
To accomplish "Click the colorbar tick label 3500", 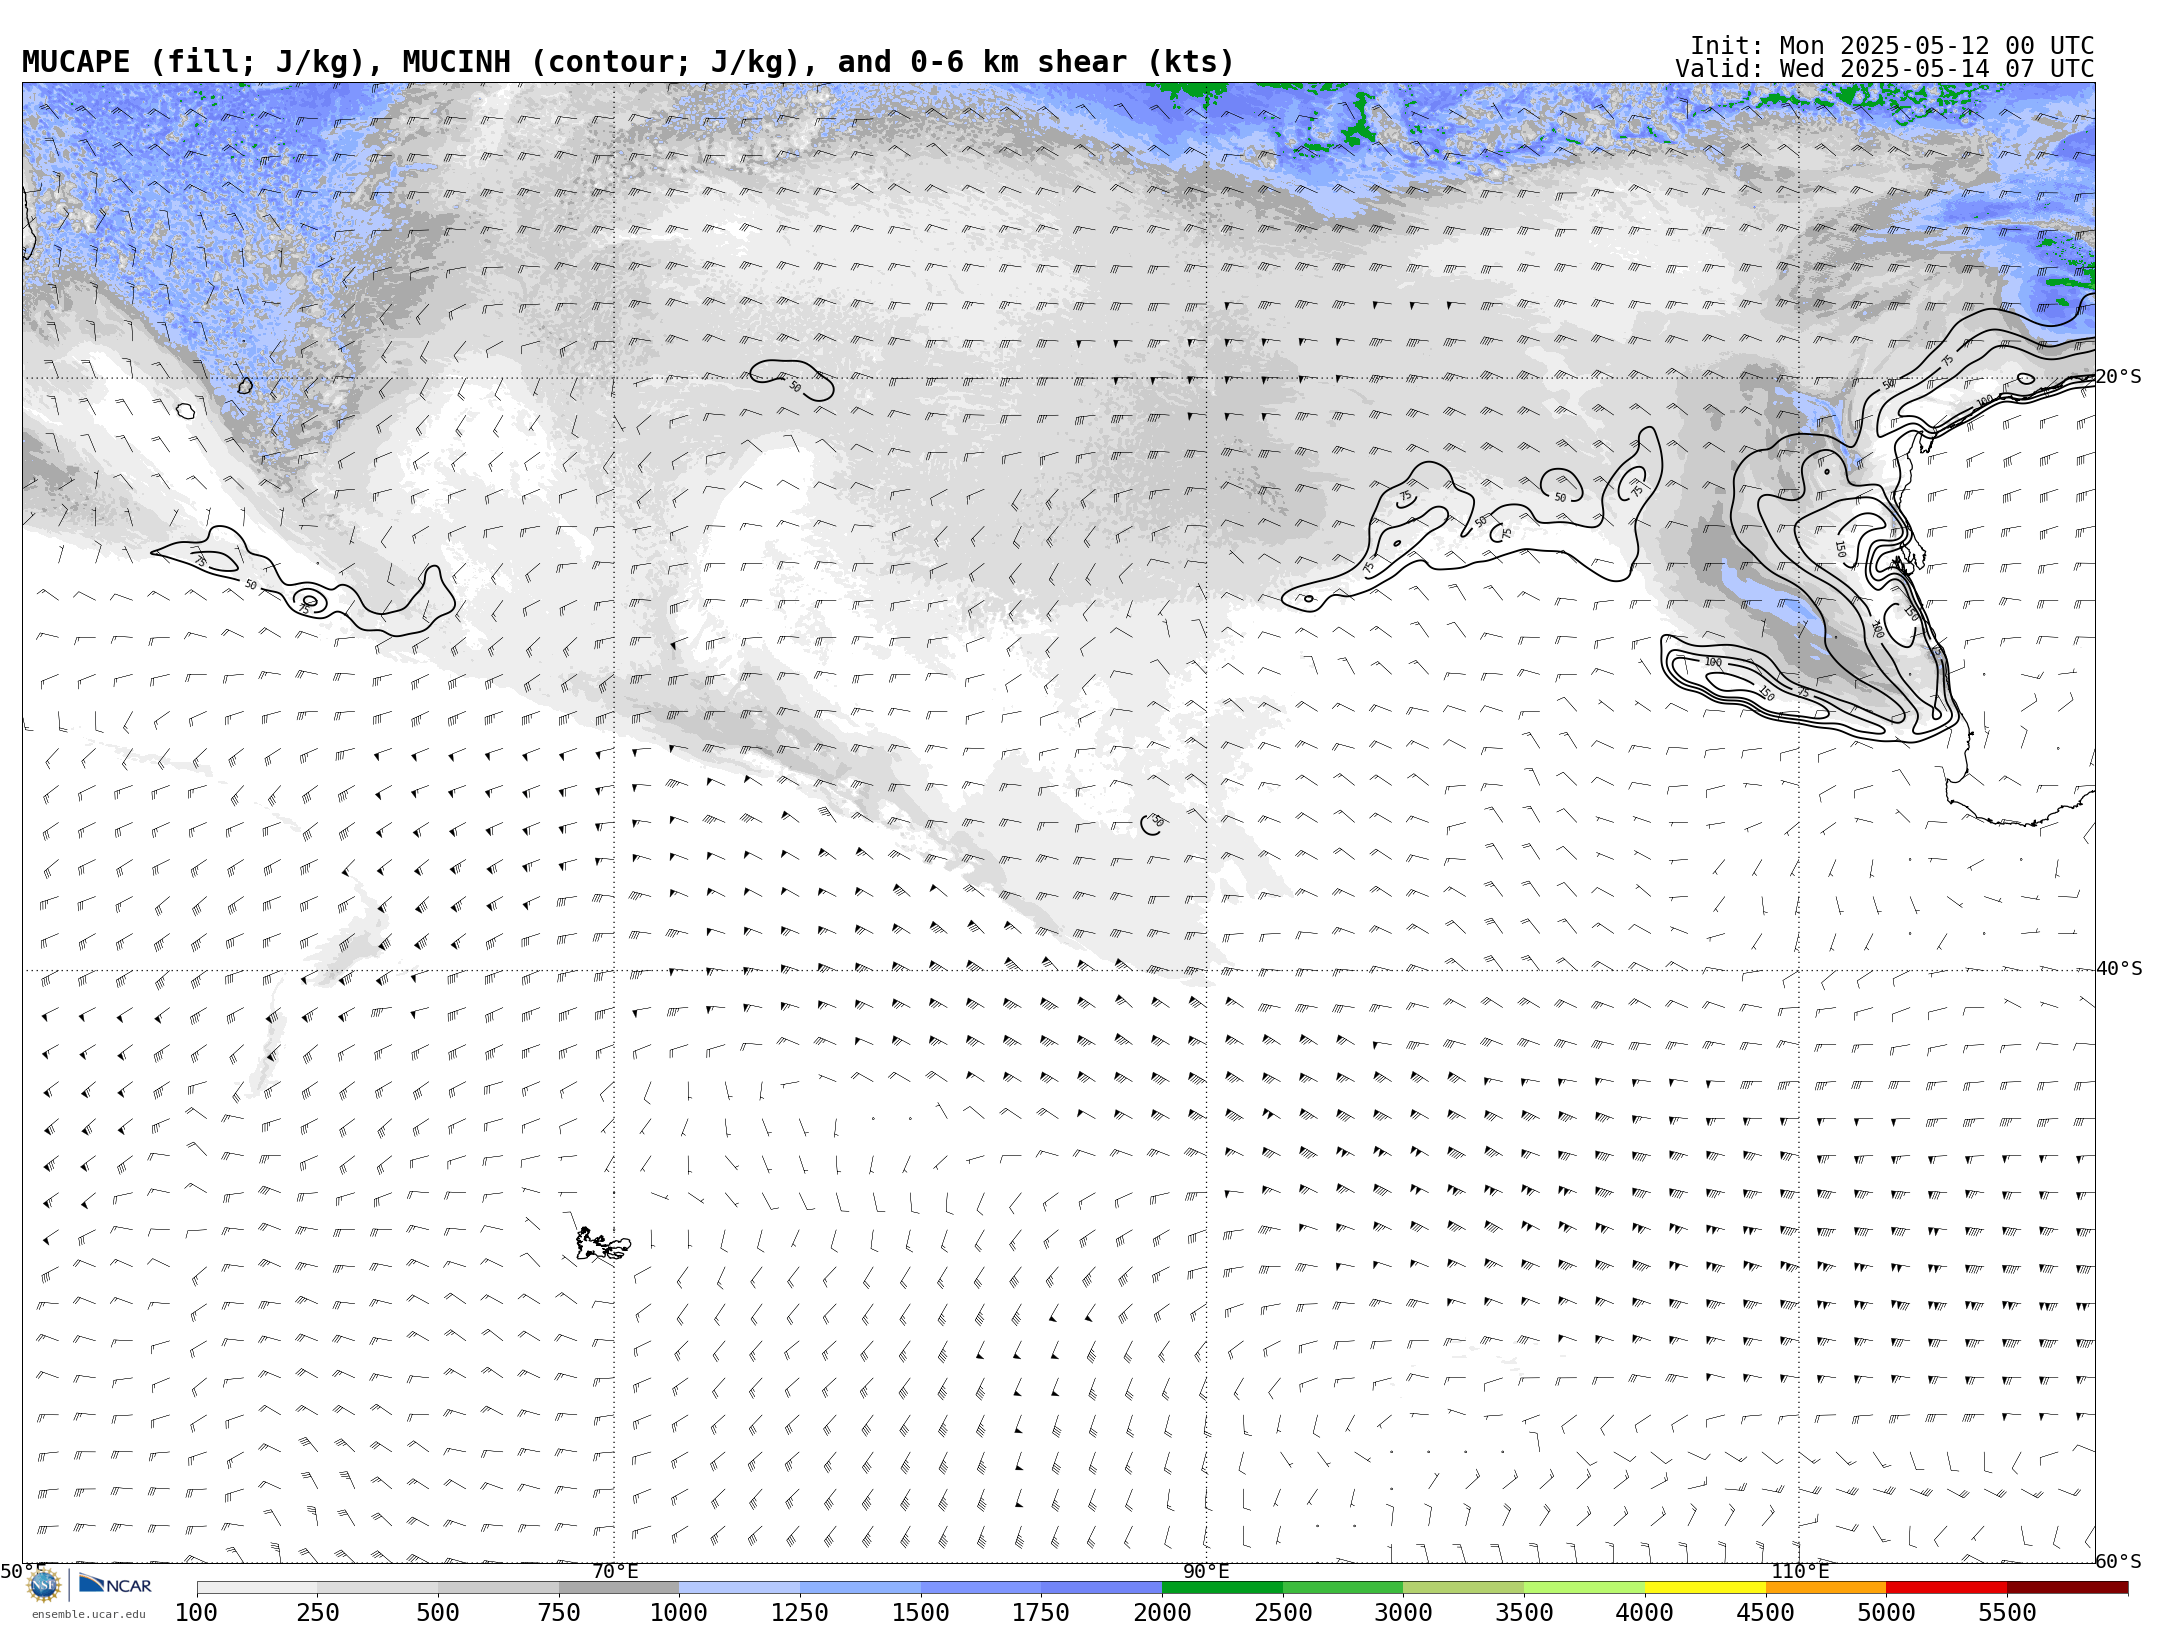I will click(1524, 1613).
